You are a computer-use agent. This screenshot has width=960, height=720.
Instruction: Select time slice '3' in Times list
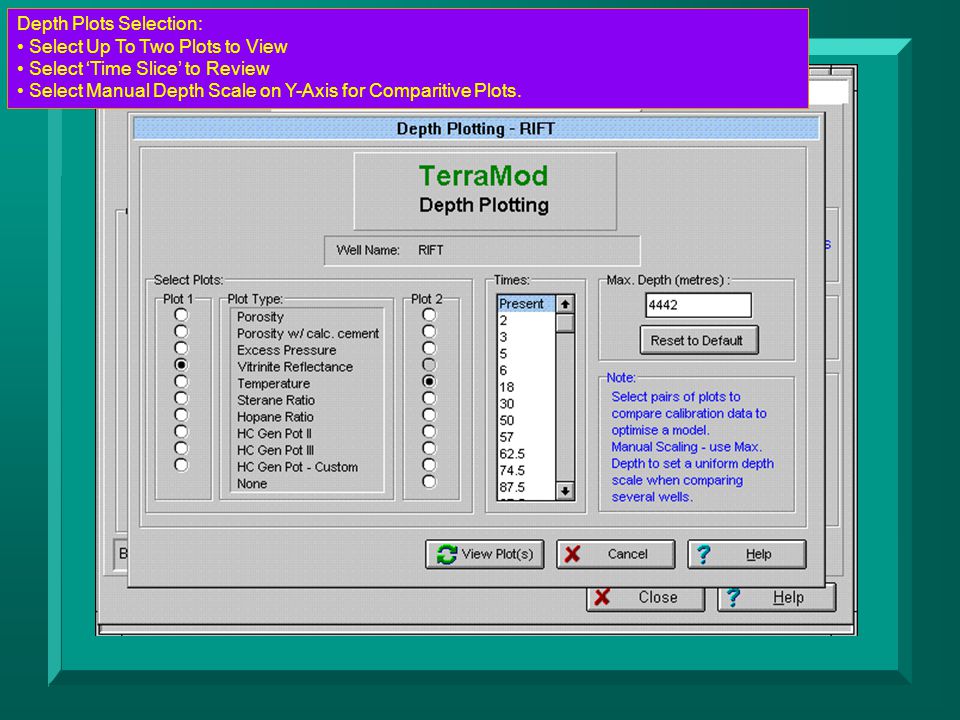526,337
